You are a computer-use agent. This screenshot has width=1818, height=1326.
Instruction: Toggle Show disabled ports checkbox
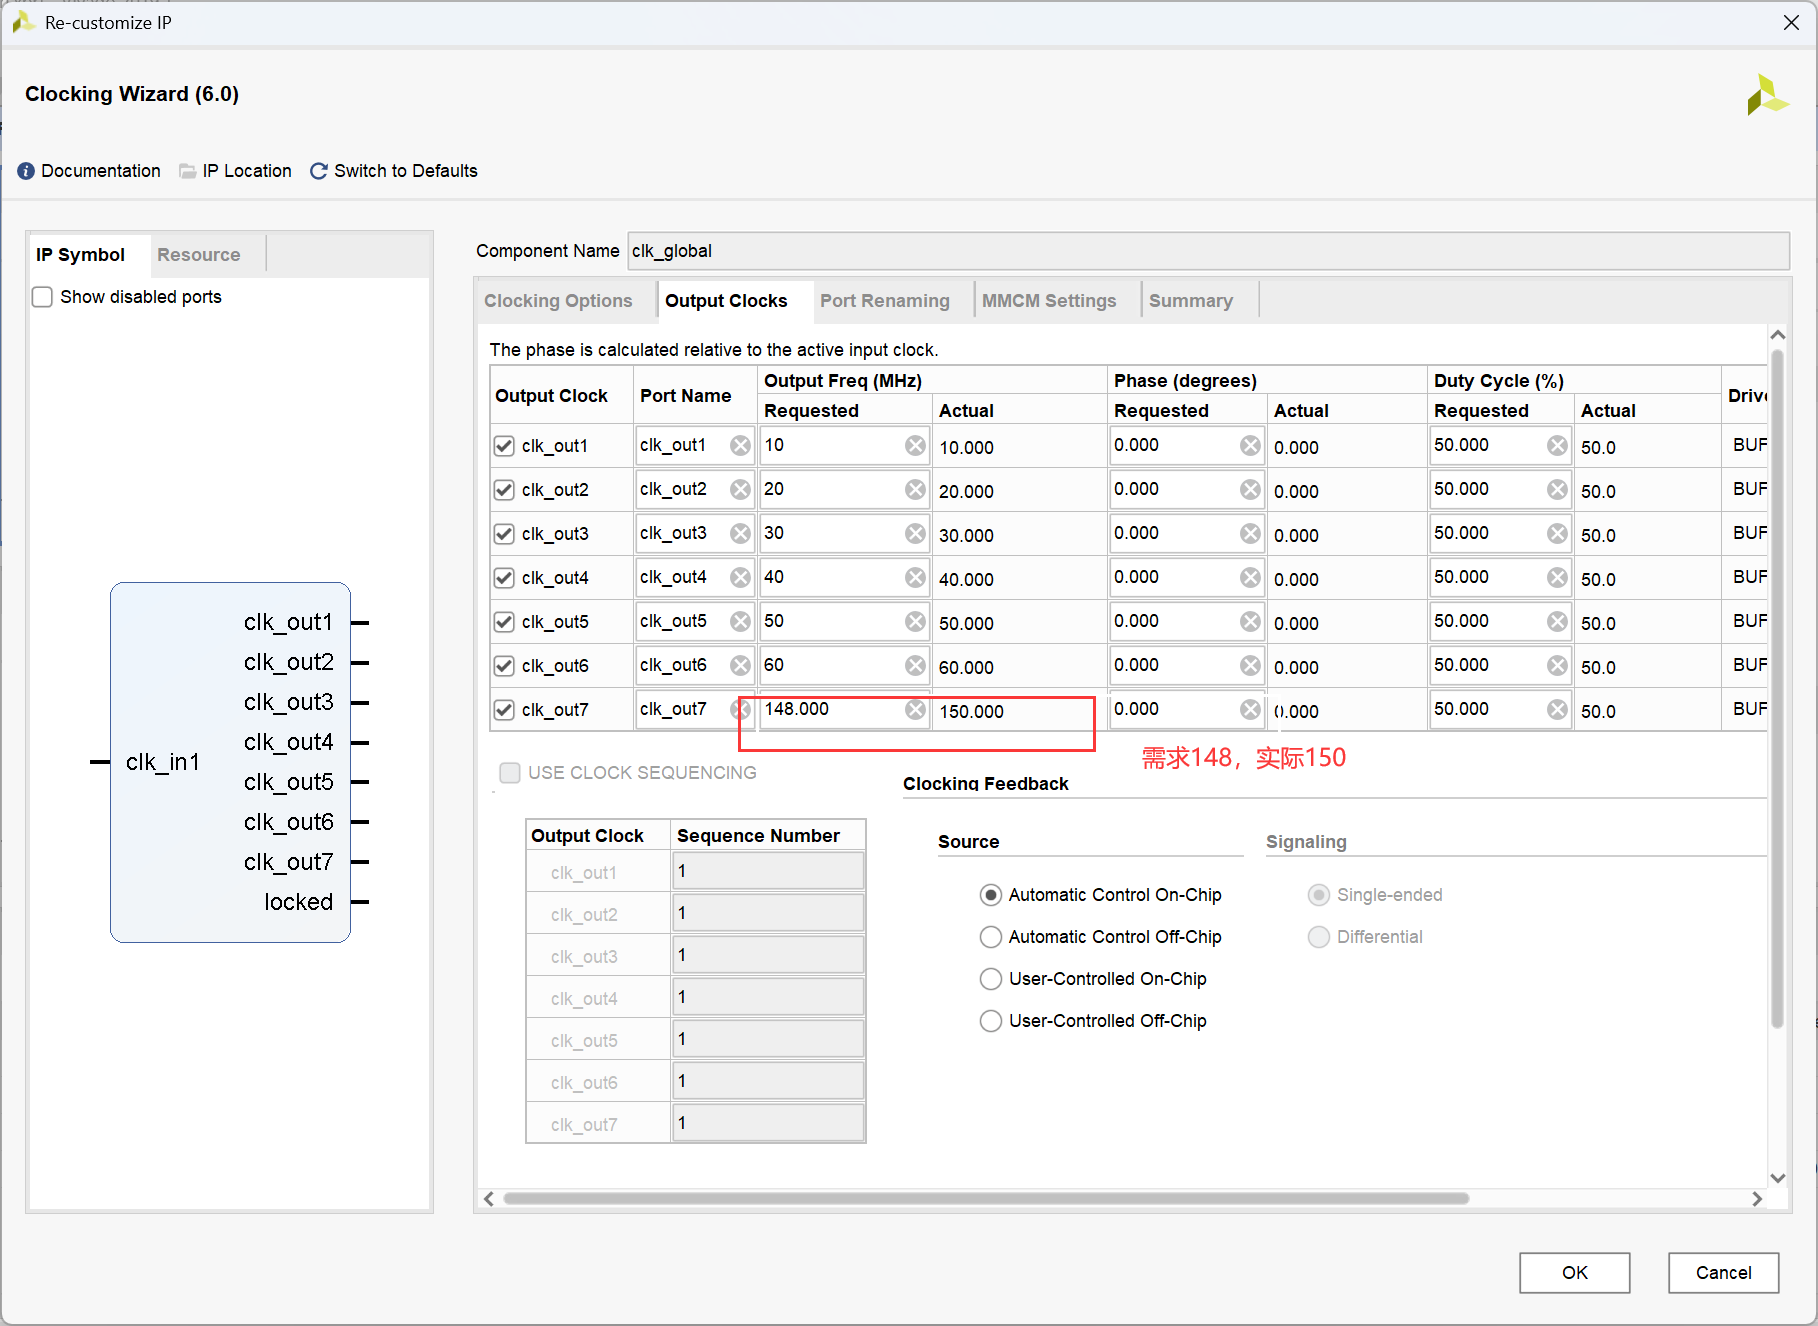[x=43, y=297]
